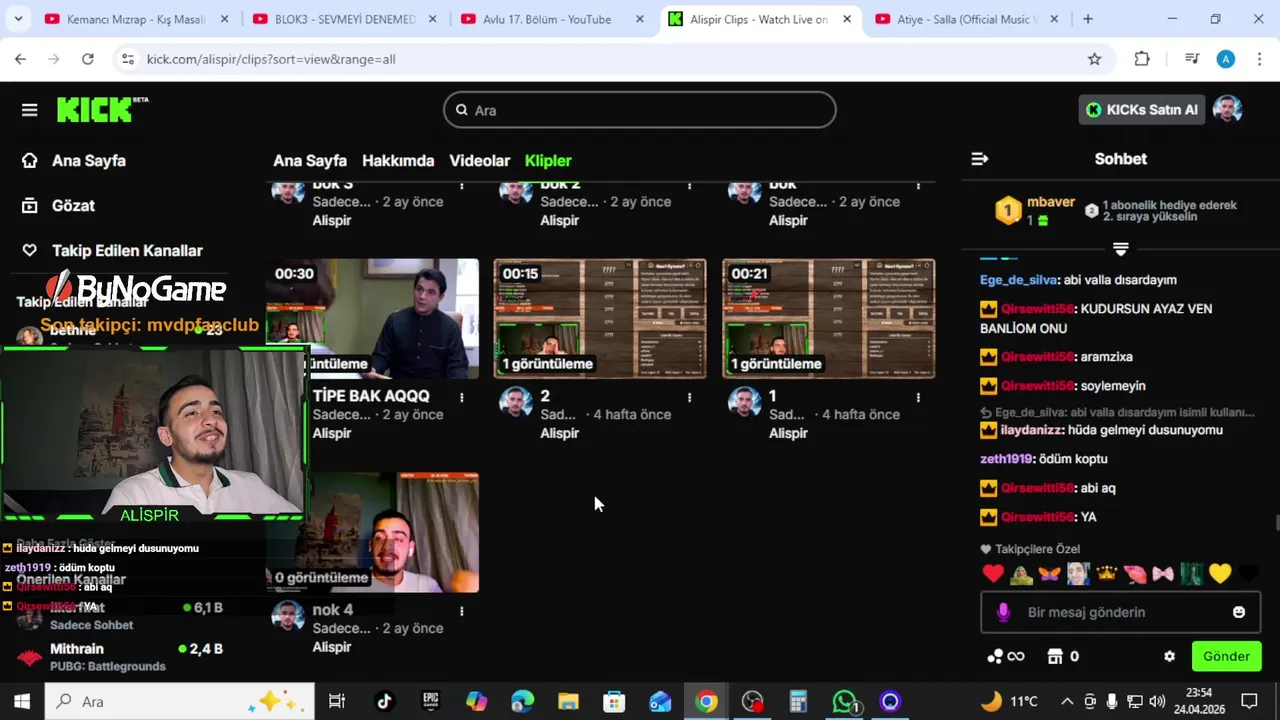This screenshot has width=1280, height=720.
Task: Expand the gift leaderboard chevron
Action: (1120, 249)
